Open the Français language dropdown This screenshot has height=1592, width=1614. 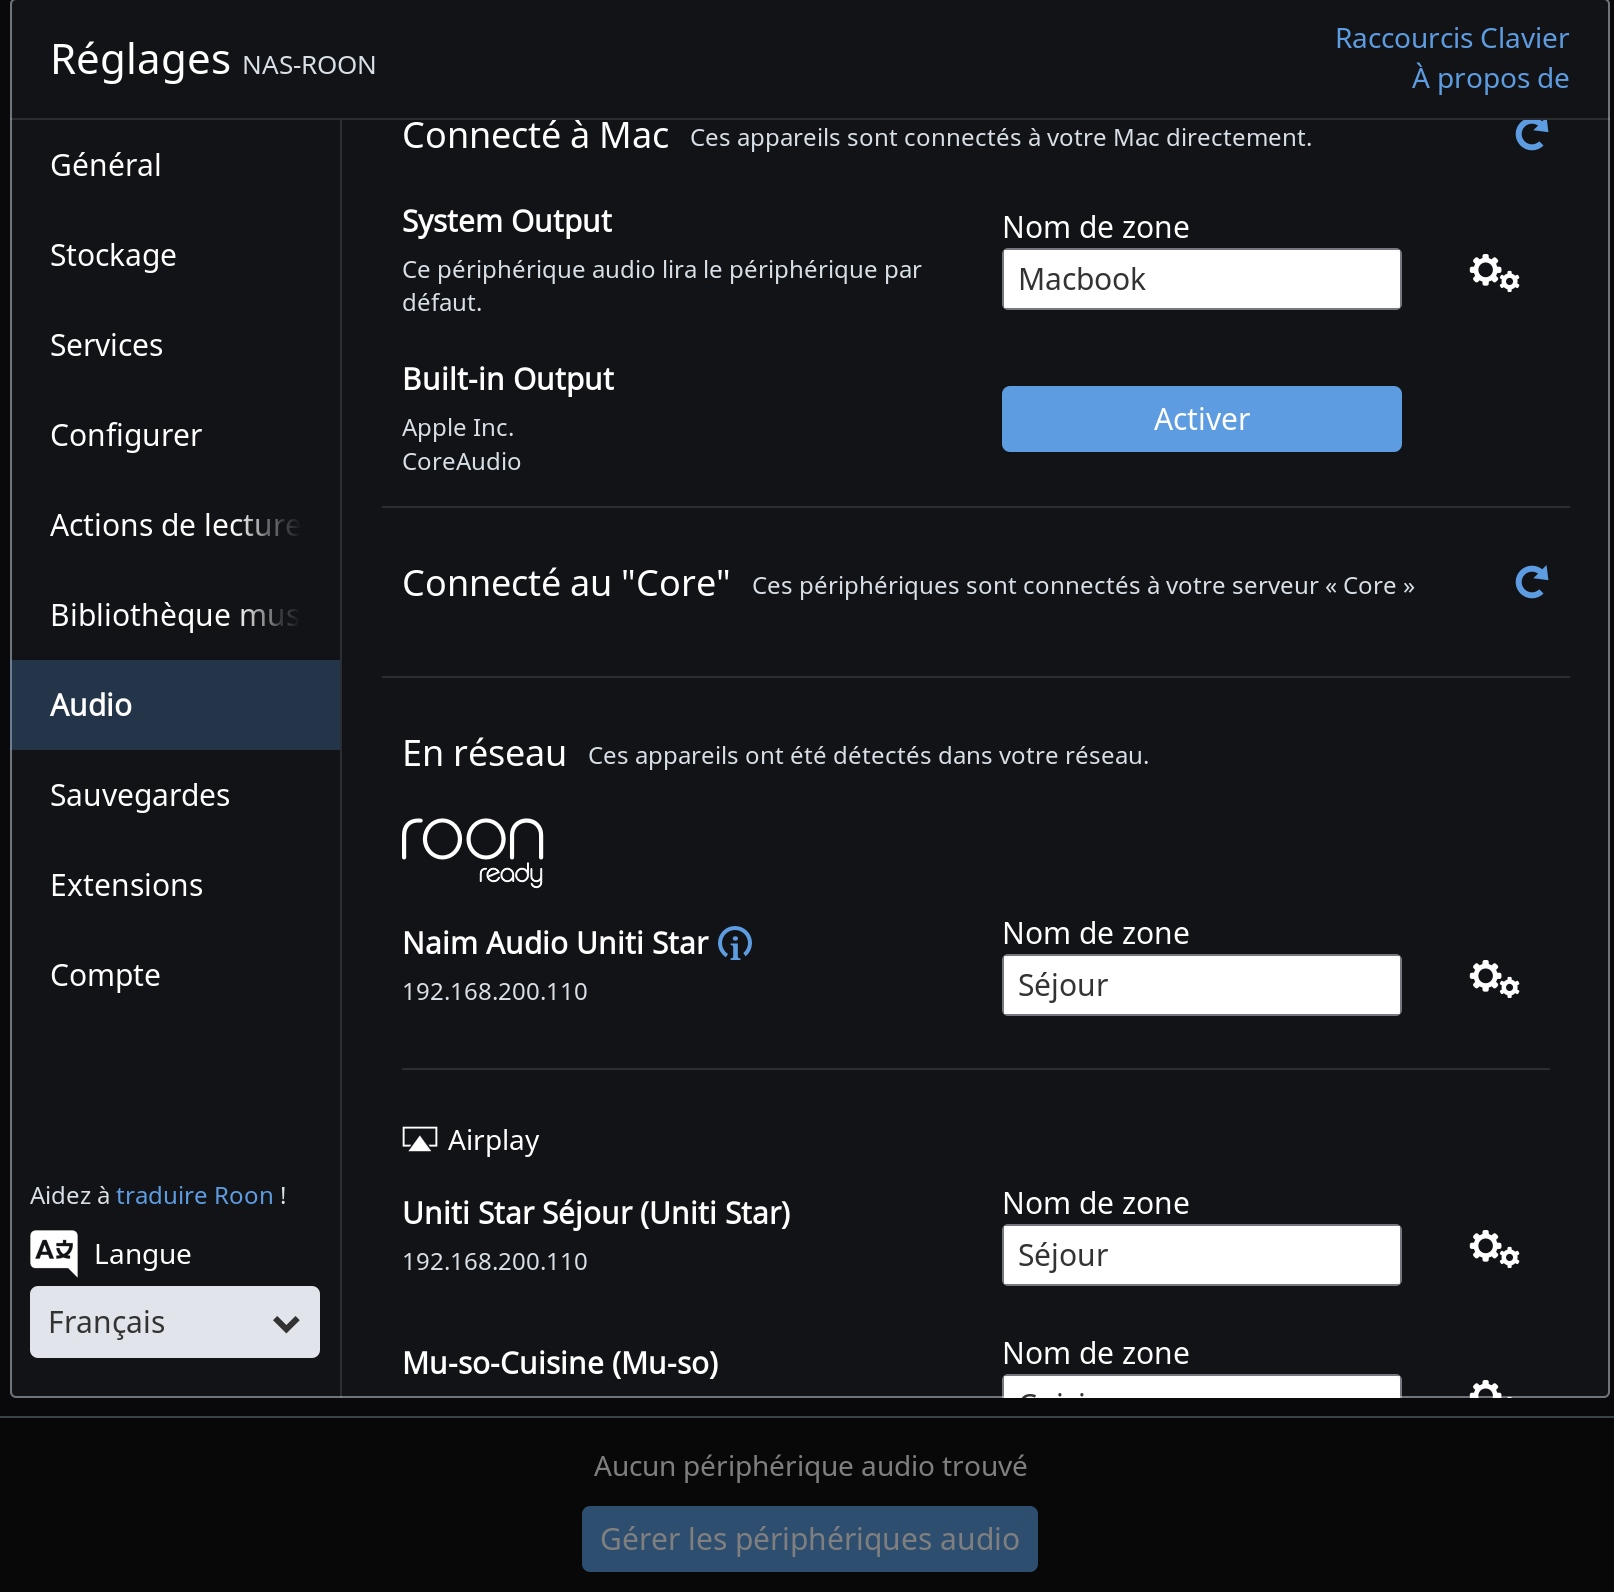[175, 1322]
